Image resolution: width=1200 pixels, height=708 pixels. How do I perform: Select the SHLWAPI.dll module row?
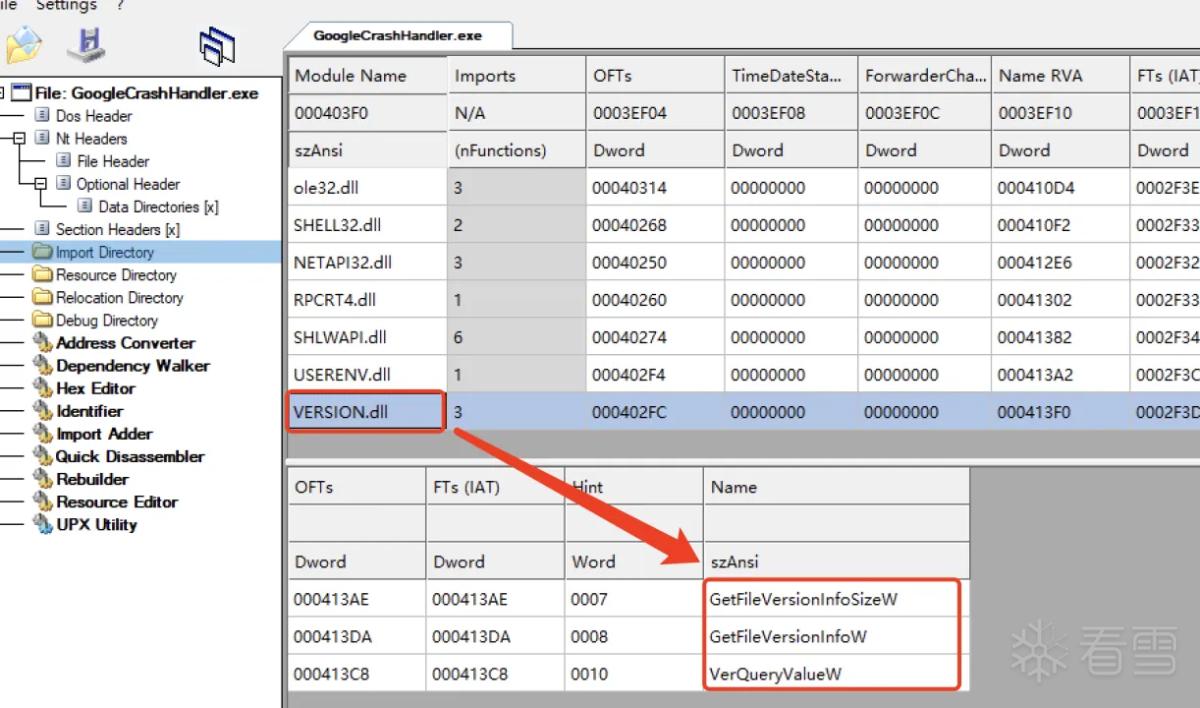tap(744, 338)
